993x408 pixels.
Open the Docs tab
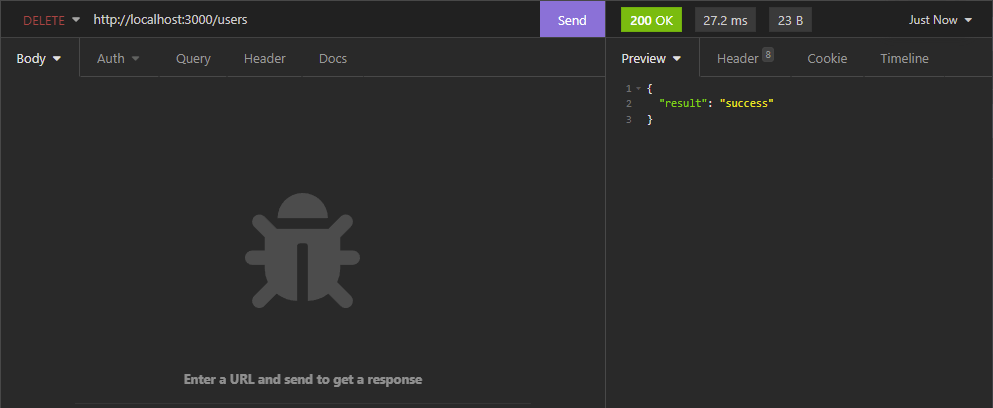click(333, 59)
